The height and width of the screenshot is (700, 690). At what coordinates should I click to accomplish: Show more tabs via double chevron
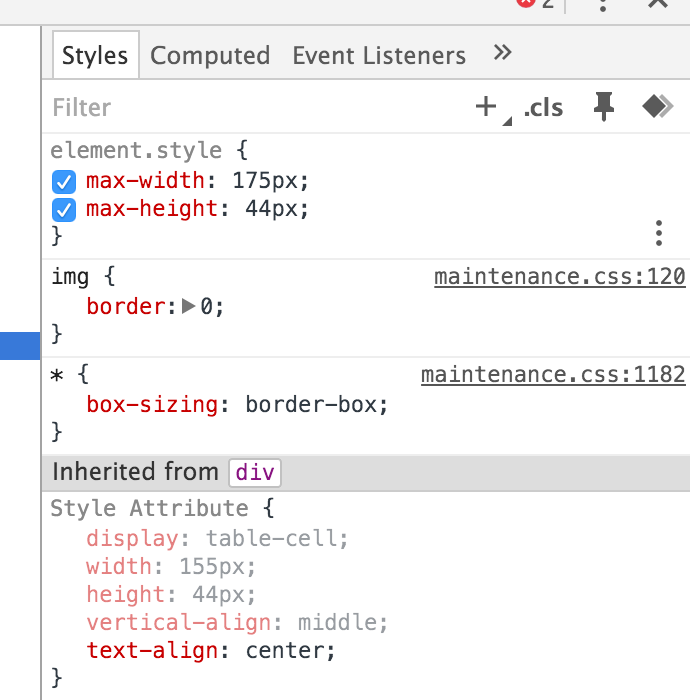[x=503, y=54]
